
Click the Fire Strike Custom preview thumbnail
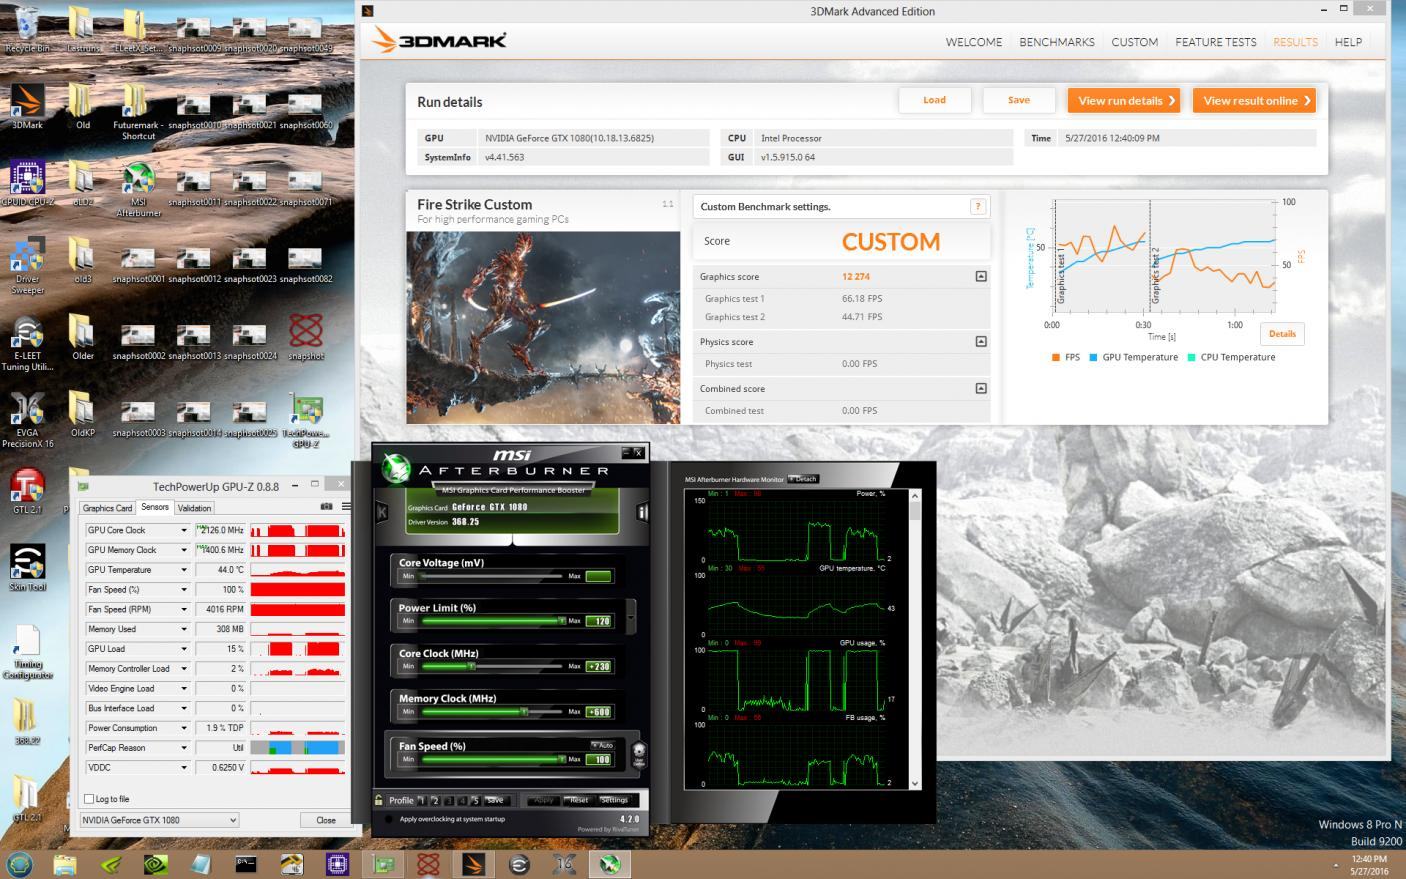click(x=543, y=327)
